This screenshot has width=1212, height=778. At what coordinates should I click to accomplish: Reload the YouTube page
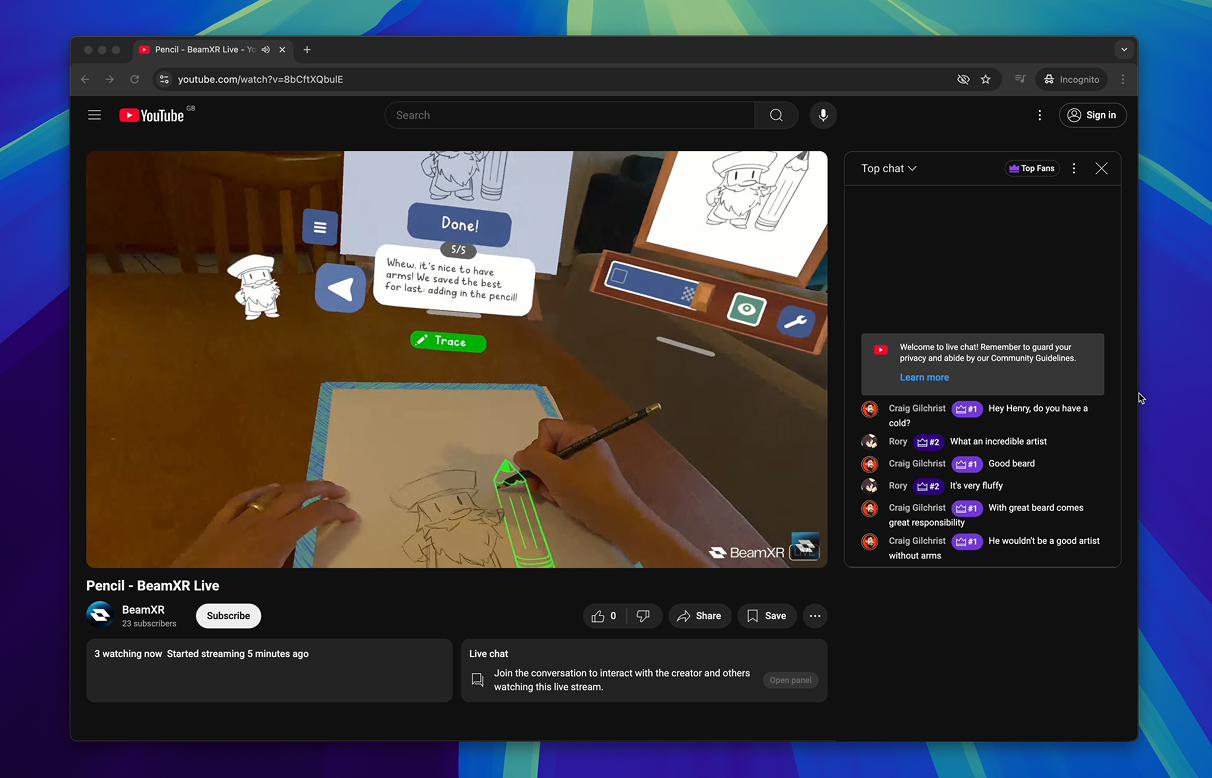point(135,79)
